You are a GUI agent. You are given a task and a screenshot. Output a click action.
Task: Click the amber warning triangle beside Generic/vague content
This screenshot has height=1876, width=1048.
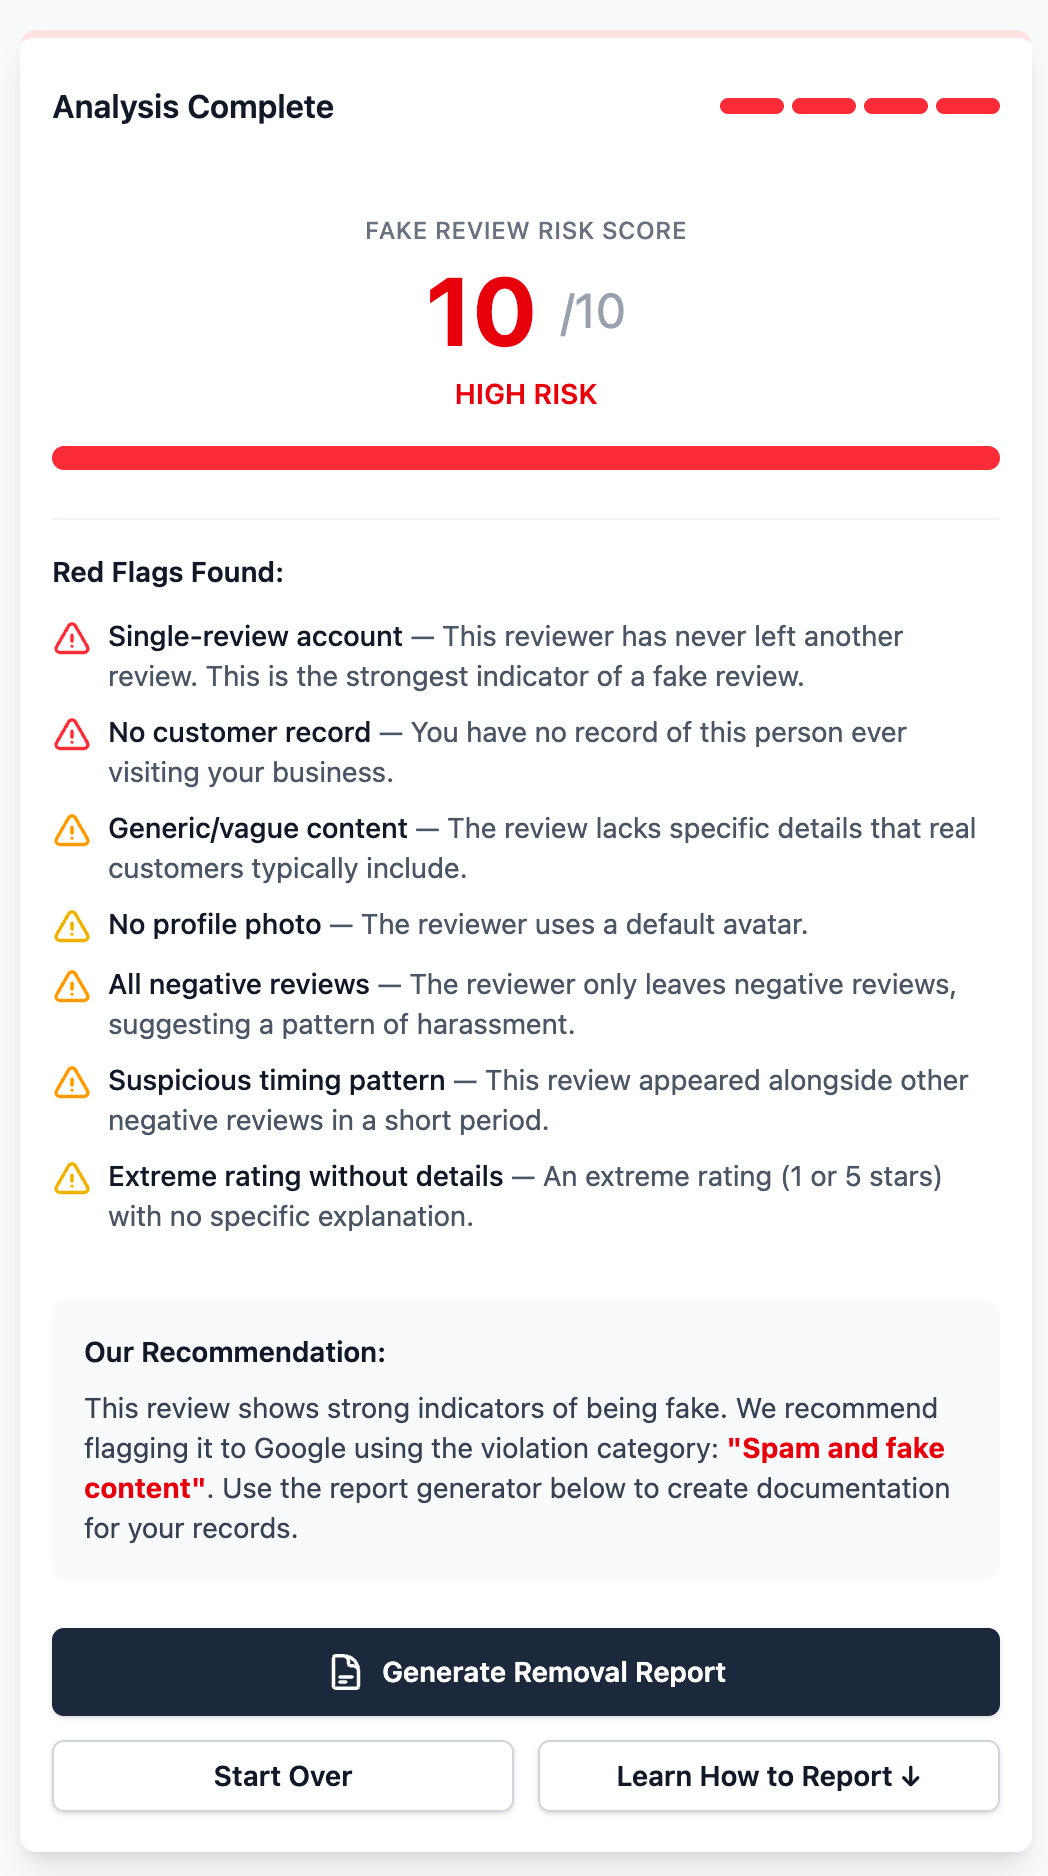pos(72,829)
